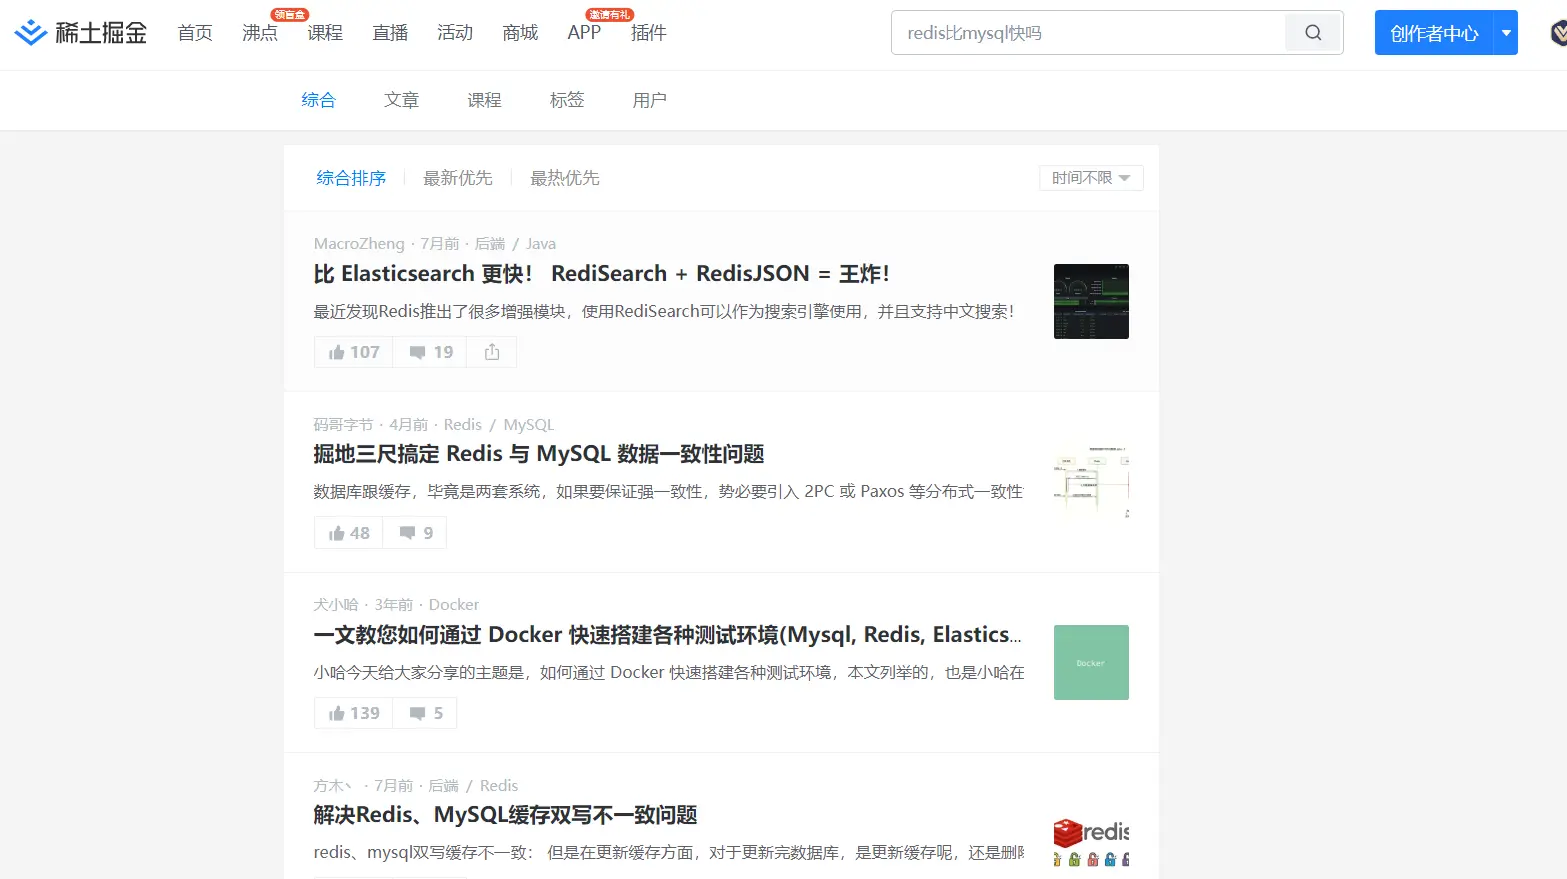
Task: Select the 综合 search tab
Action: tap(318, 100)
